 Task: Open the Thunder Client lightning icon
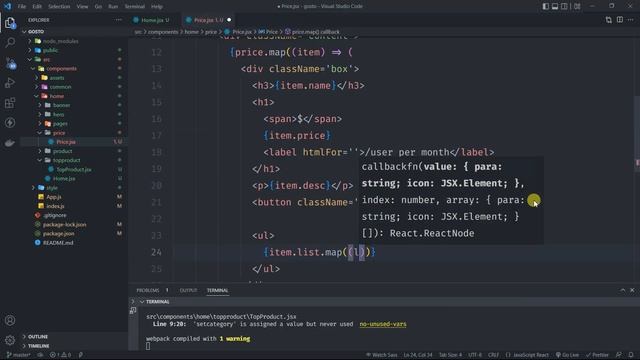tap(10, 122)
